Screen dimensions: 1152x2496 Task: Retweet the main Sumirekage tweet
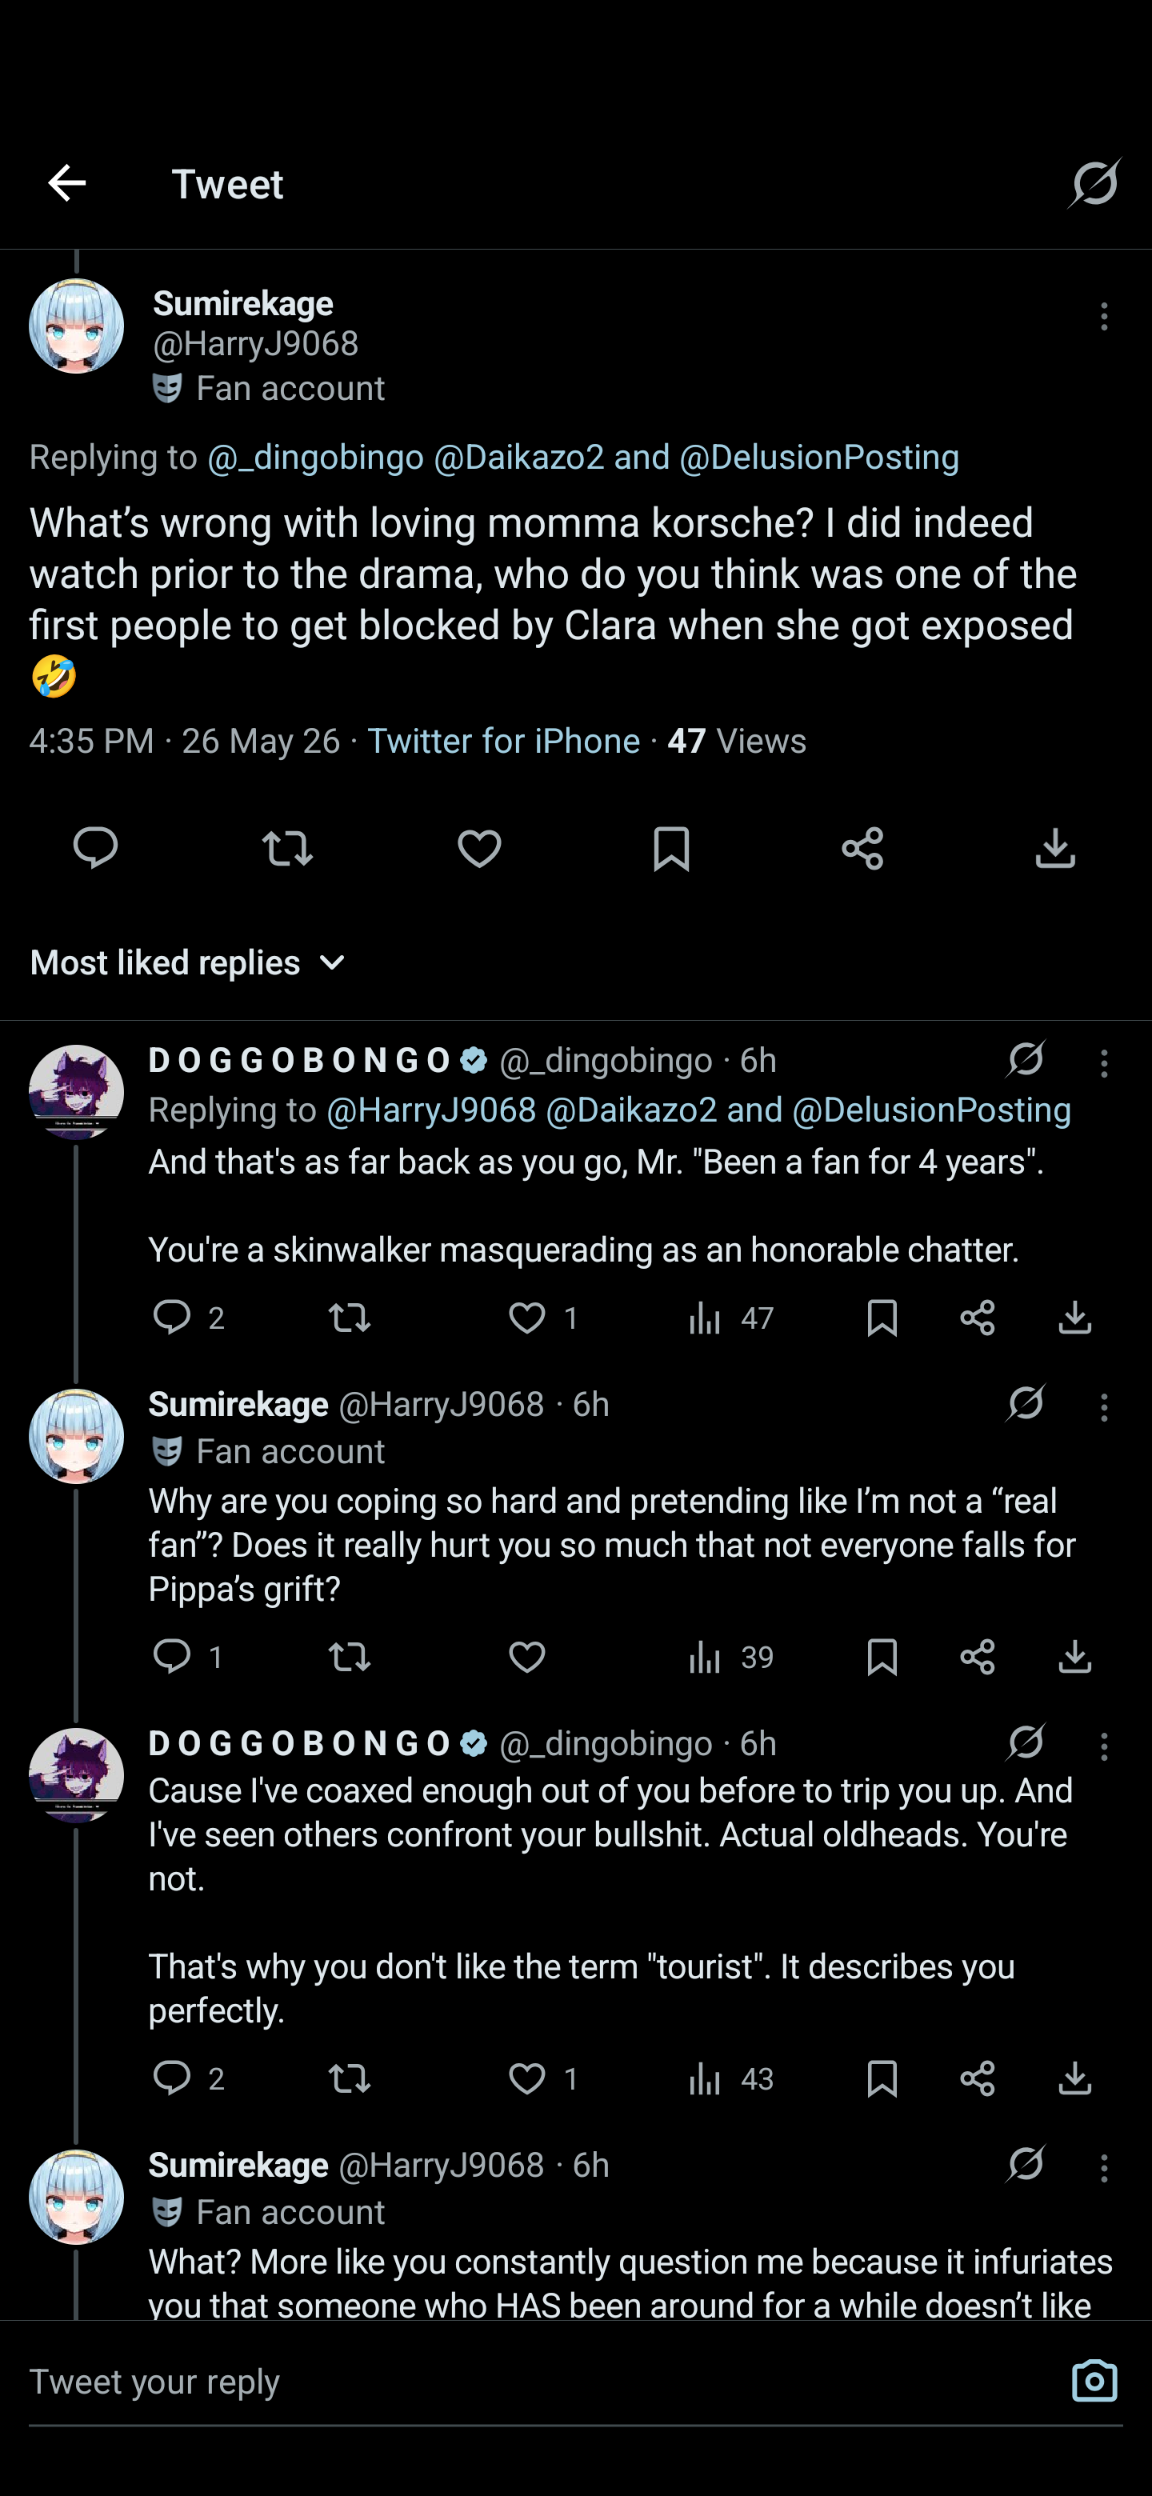click(287, 848)
